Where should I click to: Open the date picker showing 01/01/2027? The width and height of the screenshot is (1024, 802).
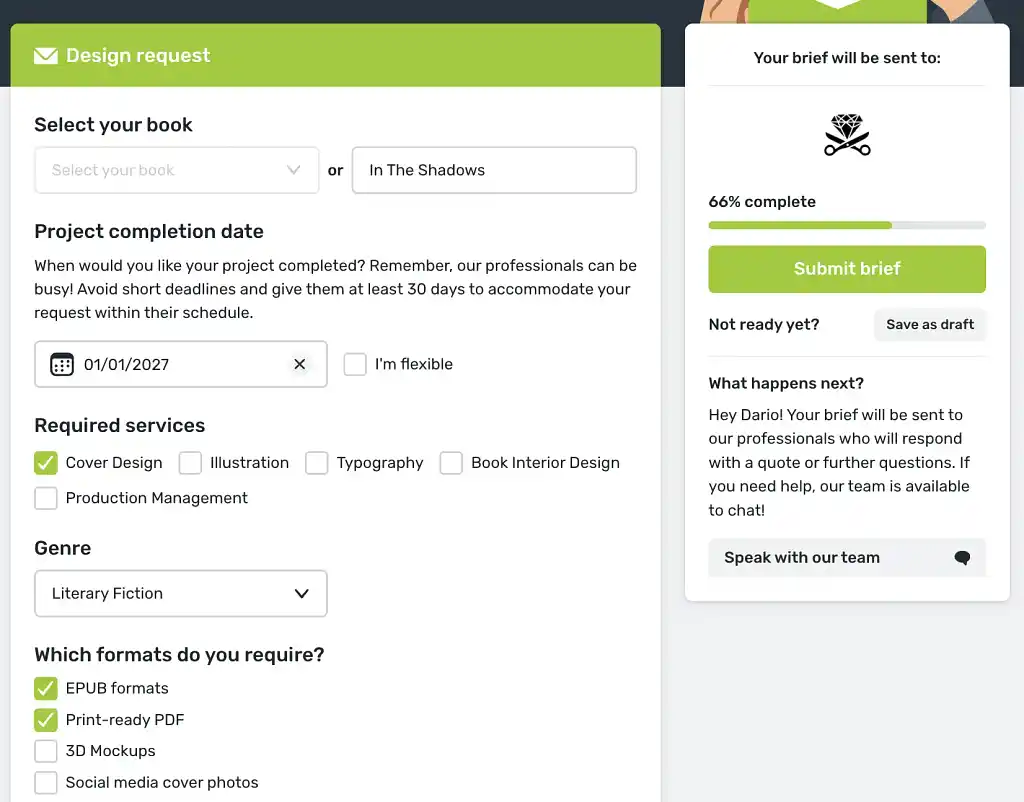[x=180, y=364]
